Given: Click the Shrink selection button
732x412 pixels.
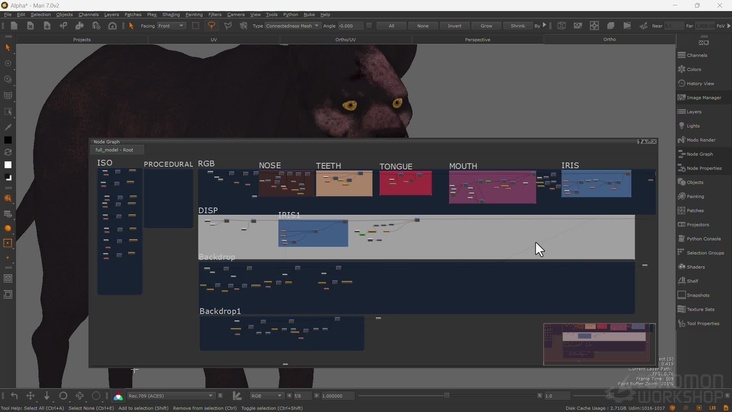Looking at the screenshot, I should pos(517,26).
